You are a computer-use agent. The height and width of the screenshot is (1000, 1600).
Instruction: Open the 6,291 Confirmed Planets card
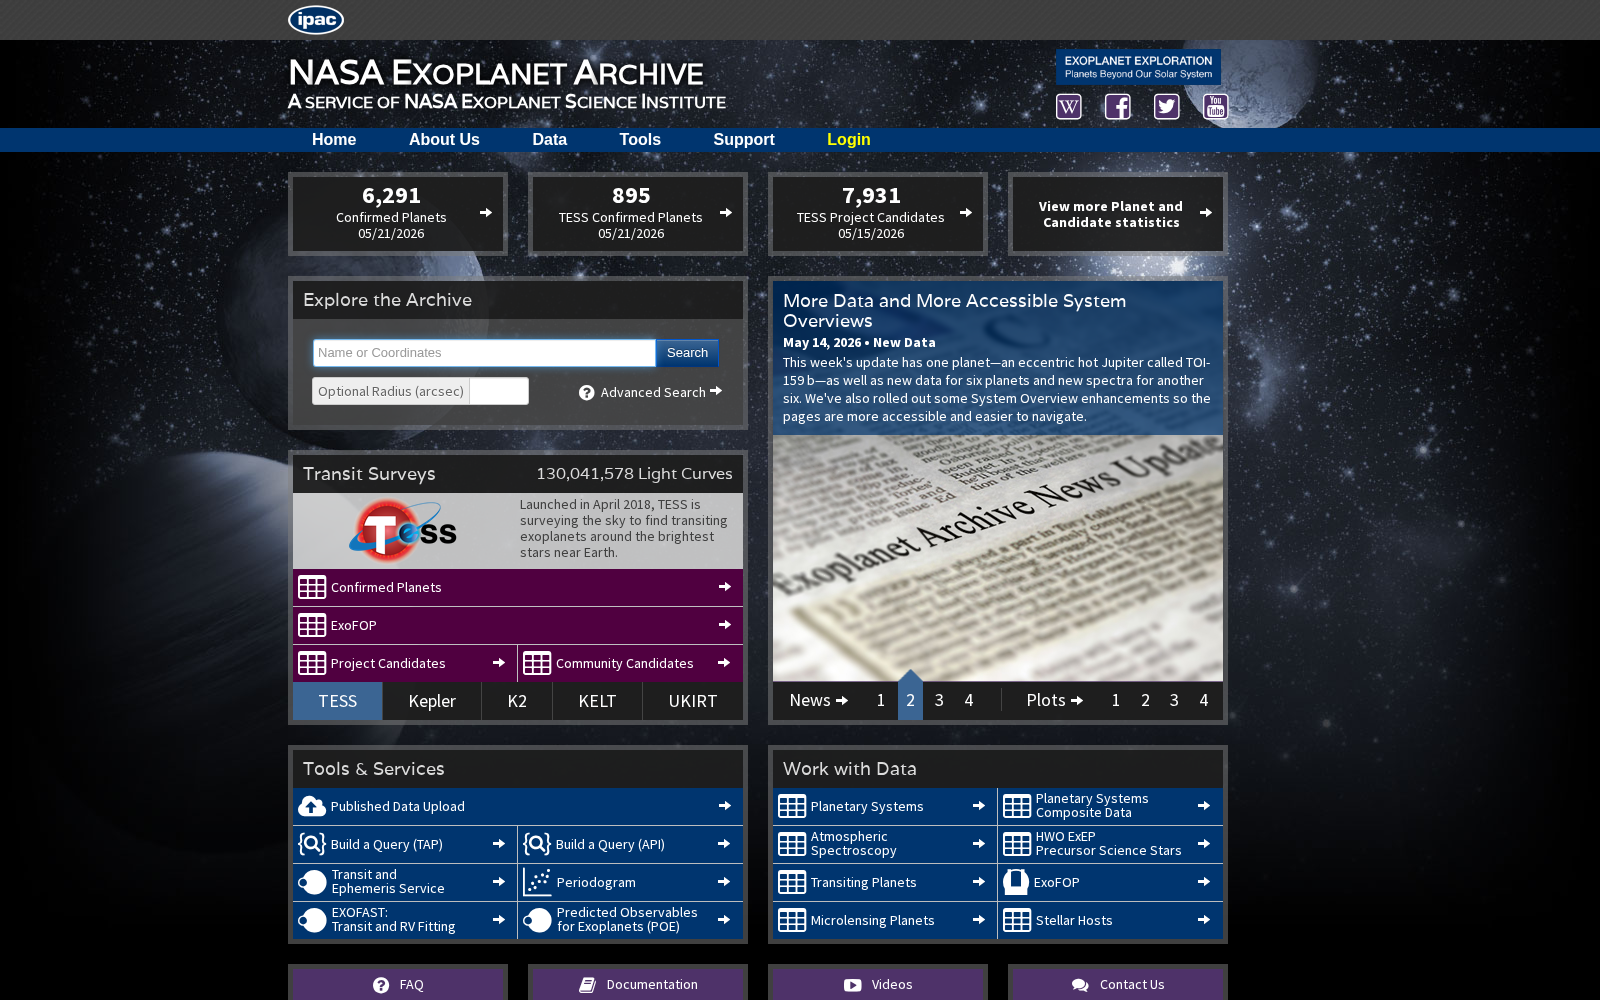click(398, 214)
